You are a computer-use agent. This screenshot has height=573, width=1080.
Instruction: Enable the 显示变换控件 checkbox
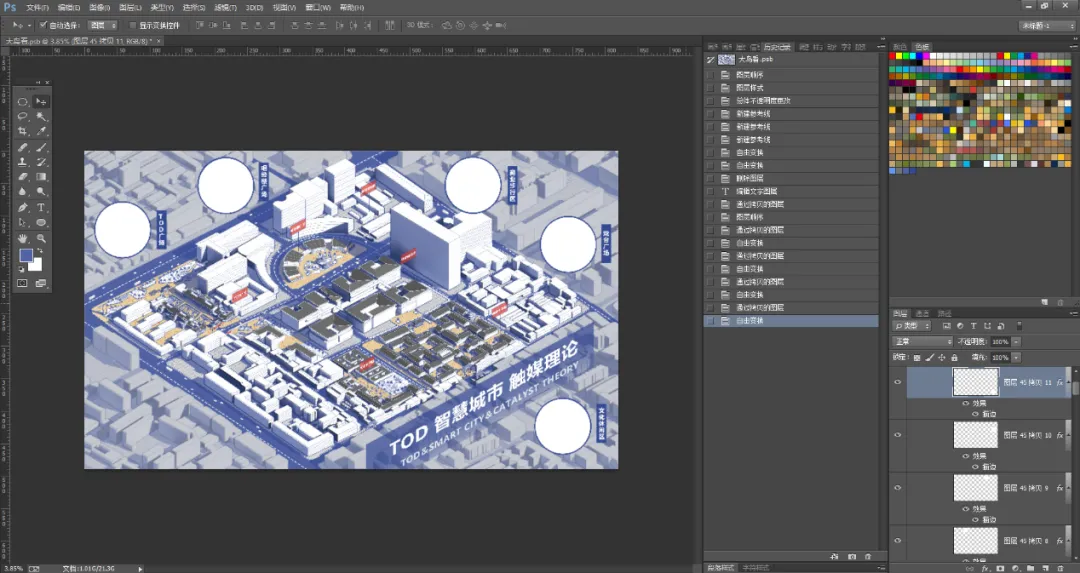click(x=133, y=25)
